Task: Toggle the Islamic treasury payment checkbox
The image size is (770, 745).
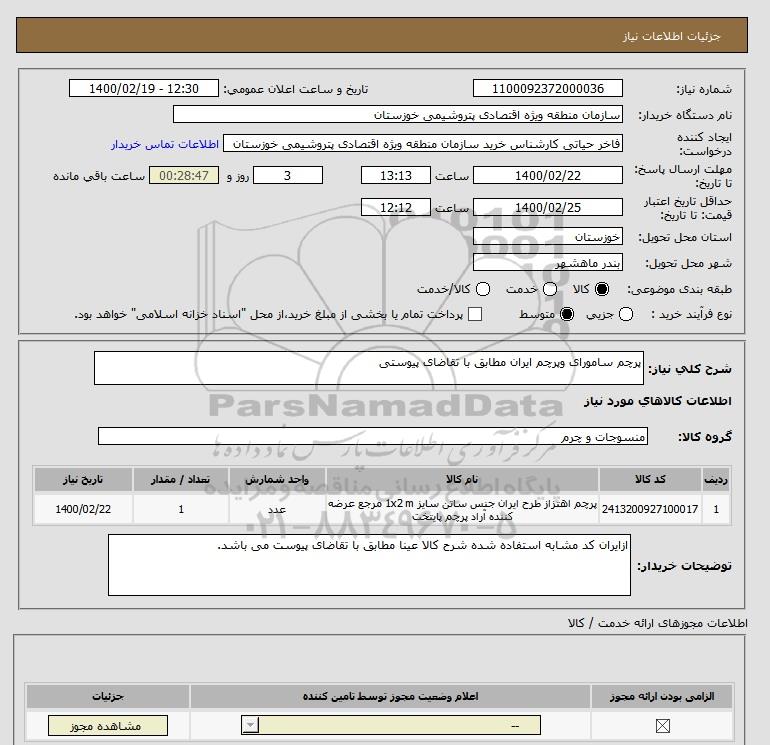Action: coord(475,314)
